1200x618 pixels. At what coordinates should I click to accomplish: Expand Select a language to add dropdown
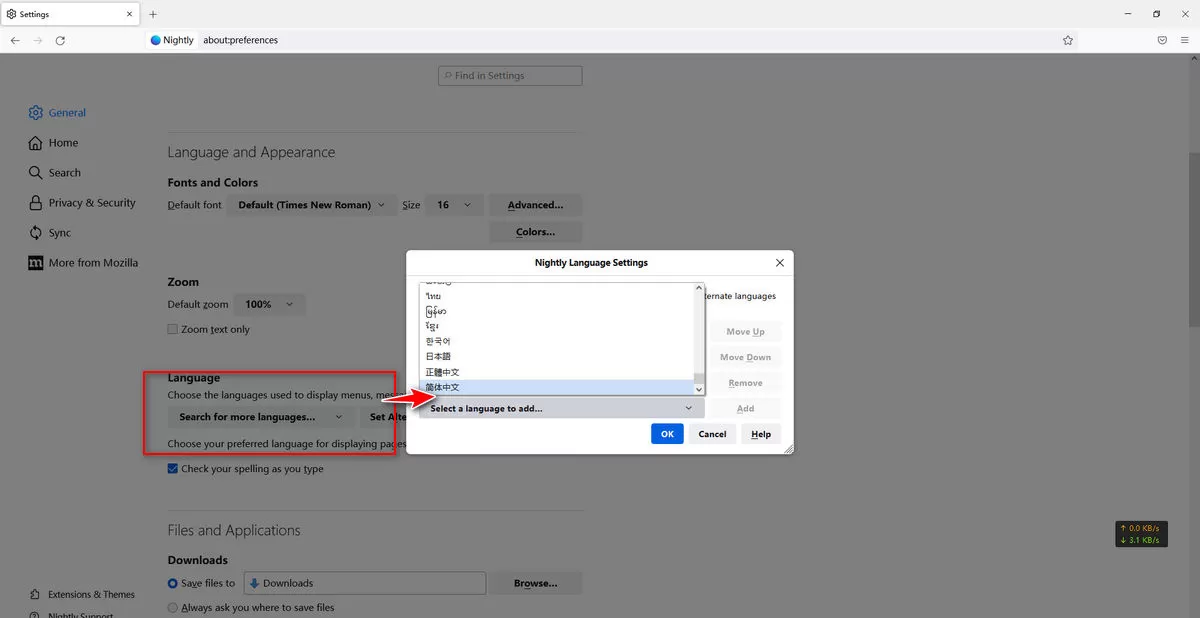point(561,408)
